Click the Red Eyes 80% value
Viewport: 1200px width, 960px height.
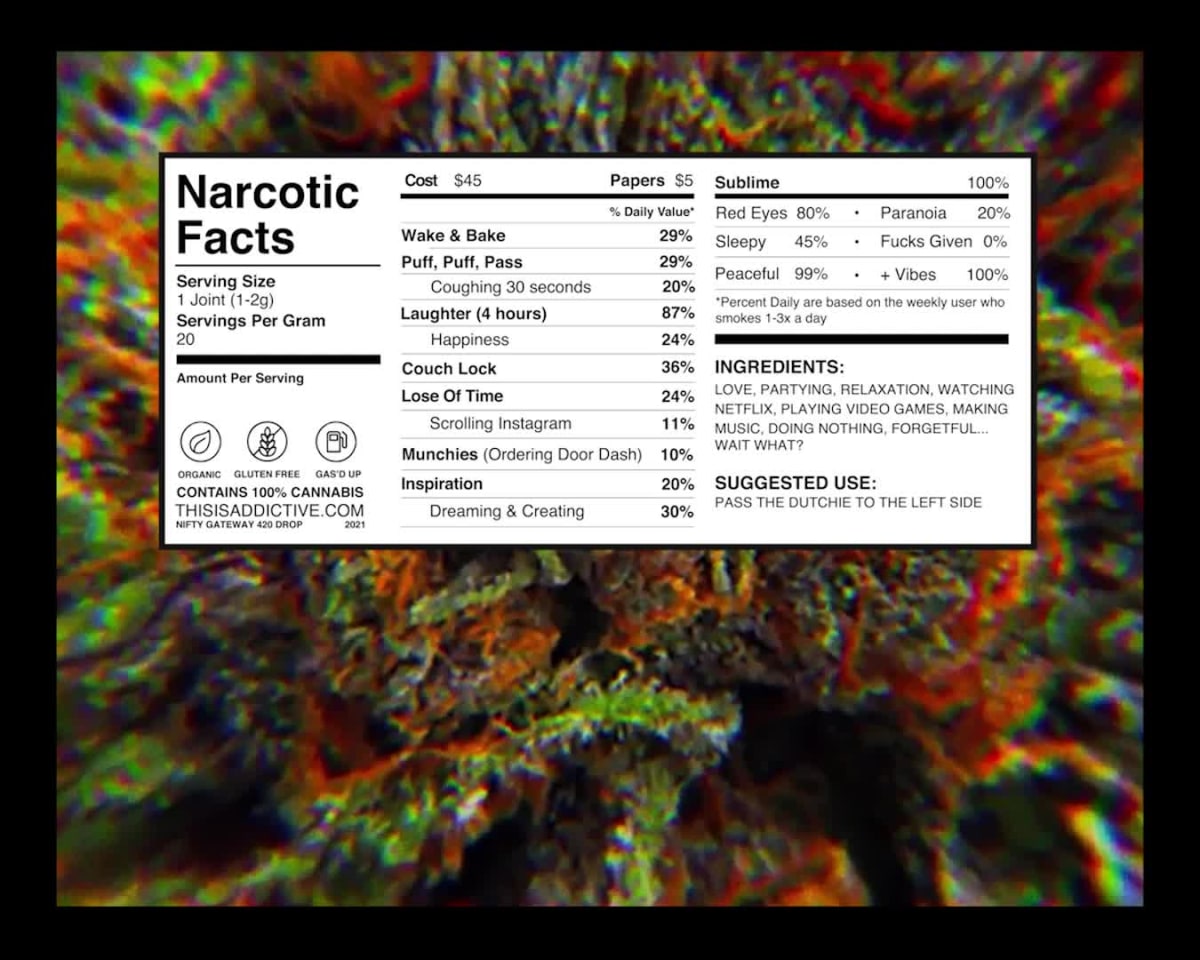point(813,213)
